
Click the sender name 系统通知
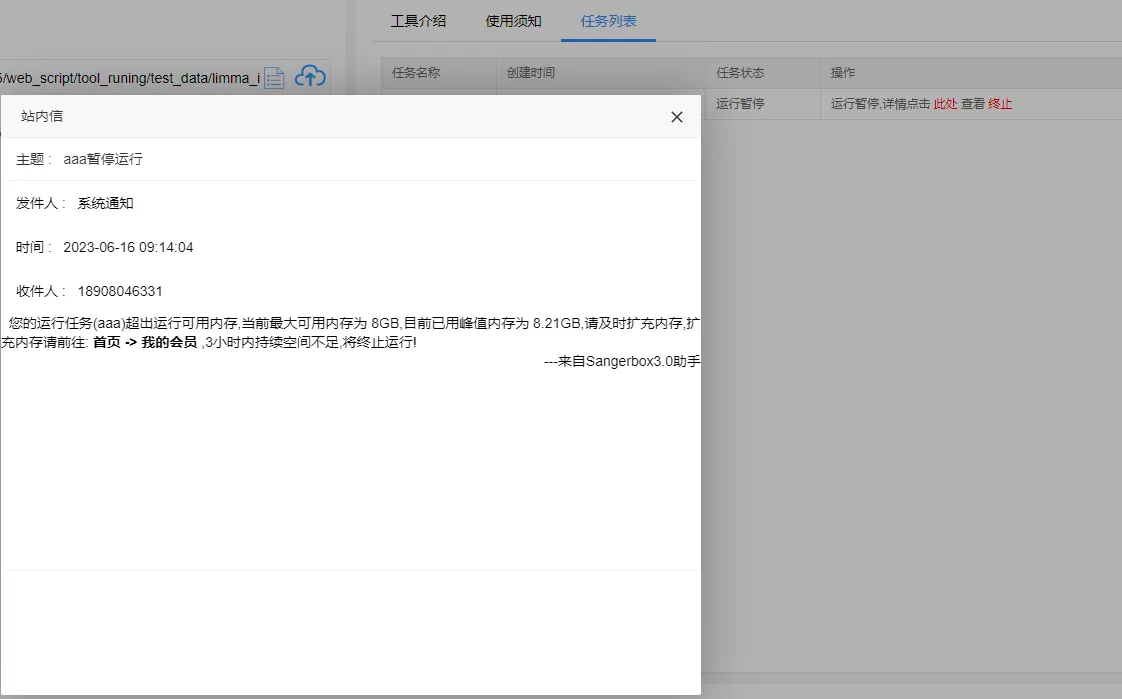click(x=105, y=204)
